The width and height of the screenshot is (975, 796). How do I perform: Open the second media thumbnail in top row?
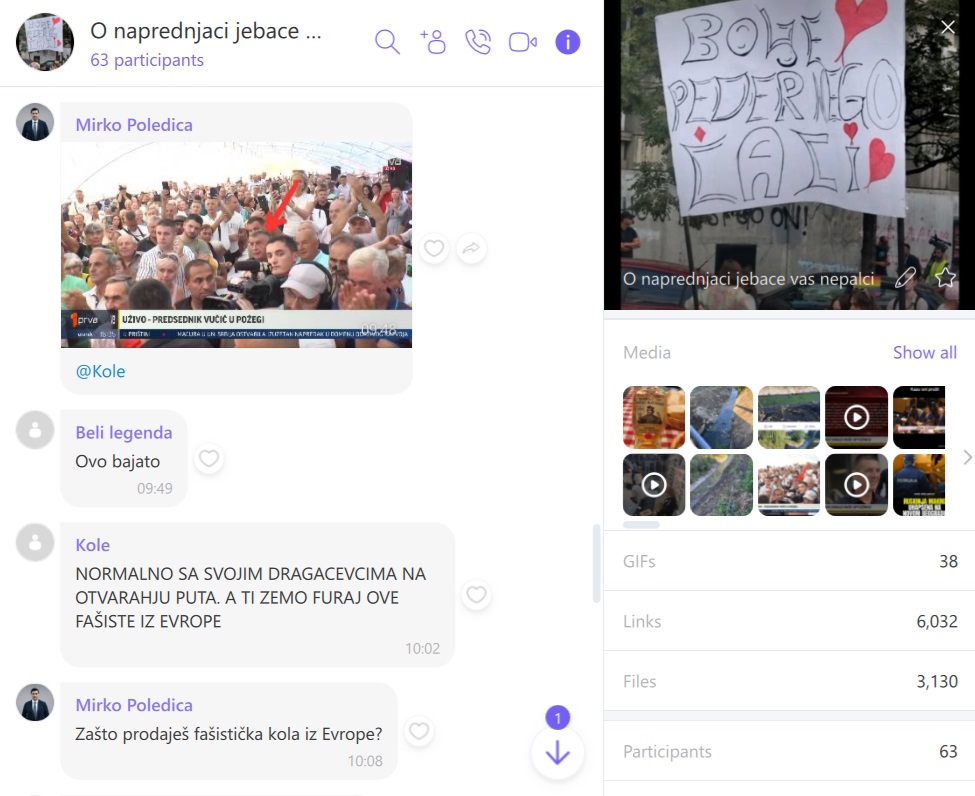[x=721, y=417]
